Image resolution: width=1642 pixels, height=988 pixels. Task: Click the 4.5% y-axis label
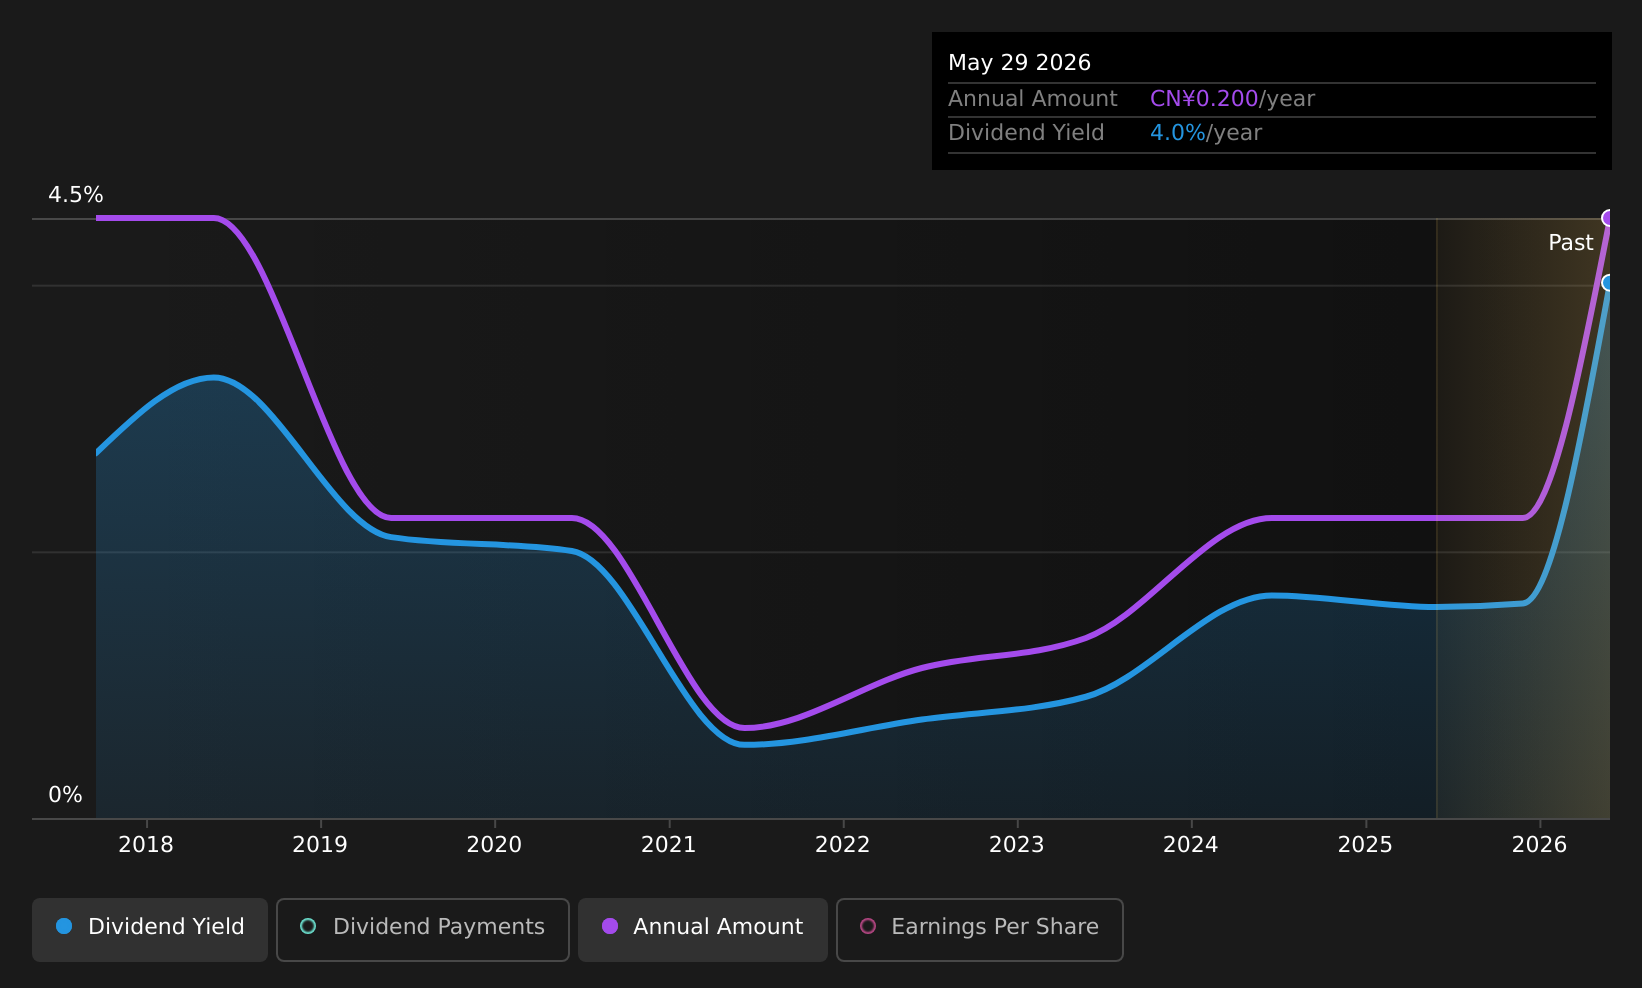[x=76, y=195]
